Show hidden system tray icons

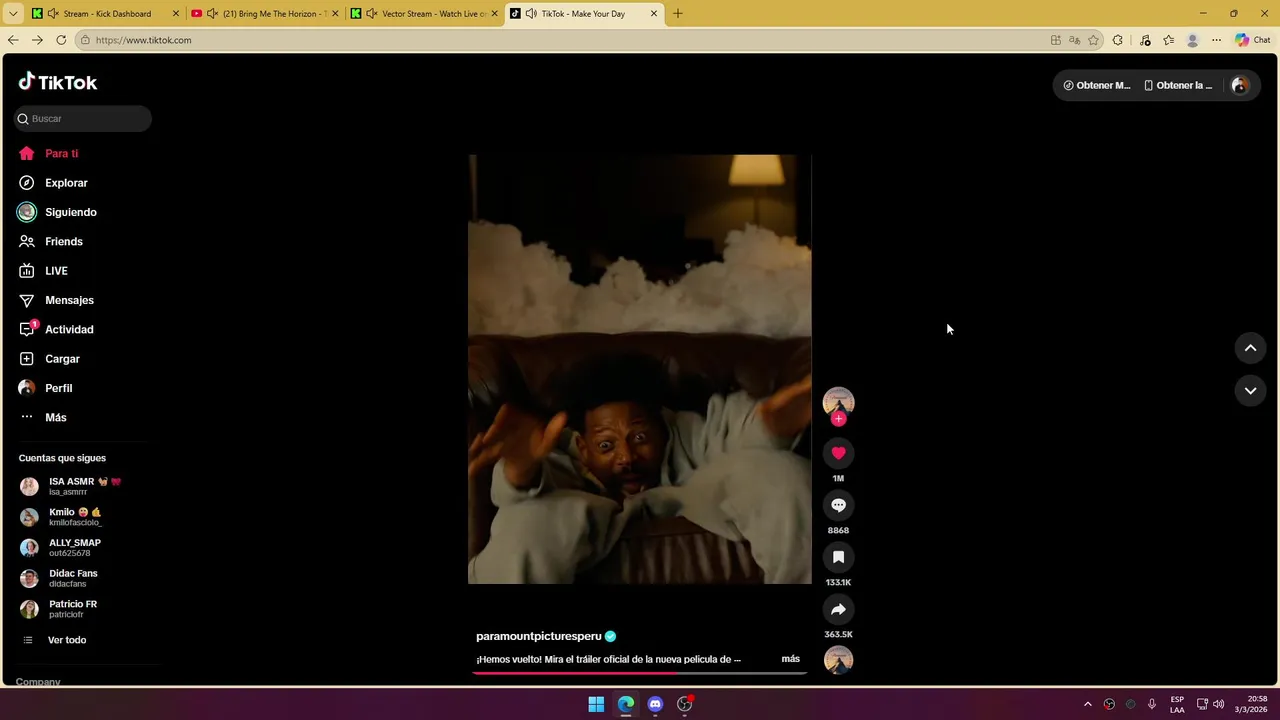[1088, 704]
